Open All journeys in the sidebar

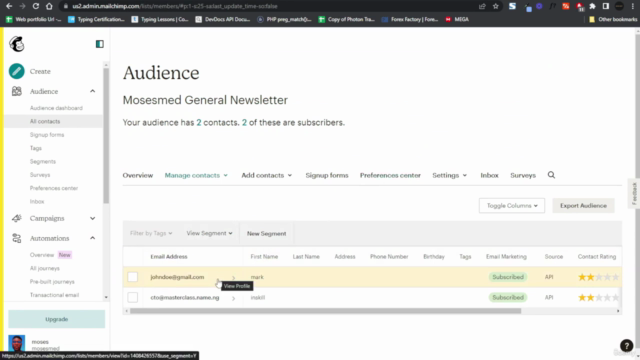pos(44,268)
